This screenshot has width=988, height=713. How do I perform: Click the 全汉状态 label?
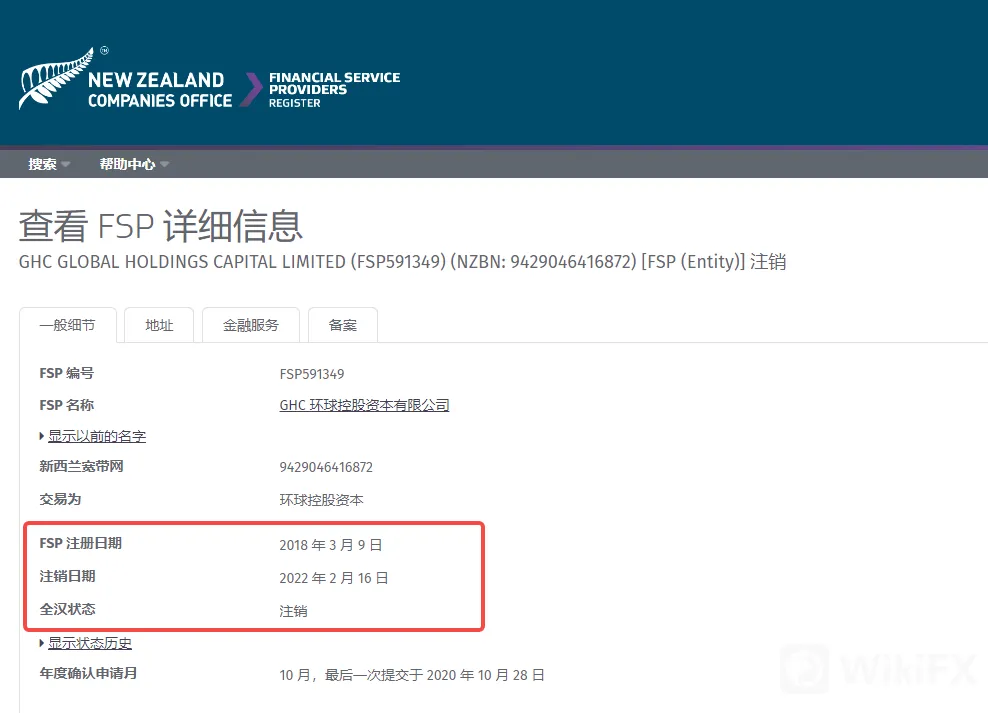click(67, 609)
